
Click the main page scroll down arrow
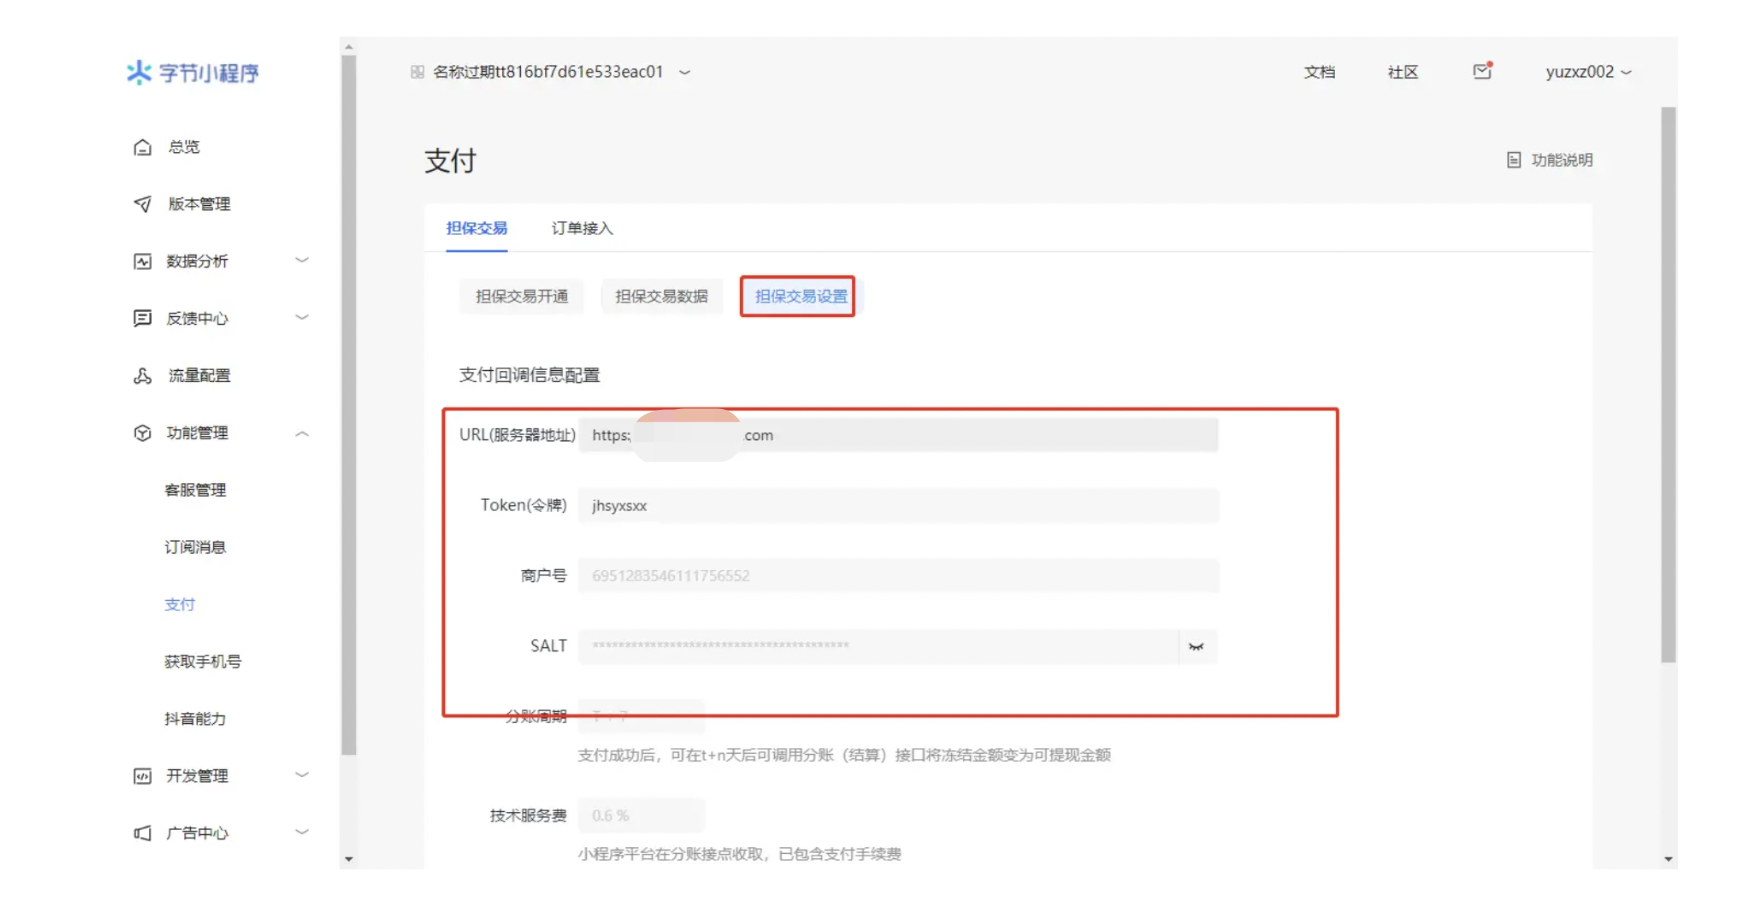(x=1668, y=859)
